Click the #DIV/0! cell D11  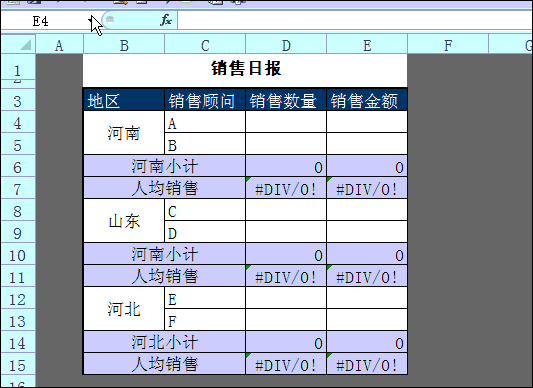(286, 276)
